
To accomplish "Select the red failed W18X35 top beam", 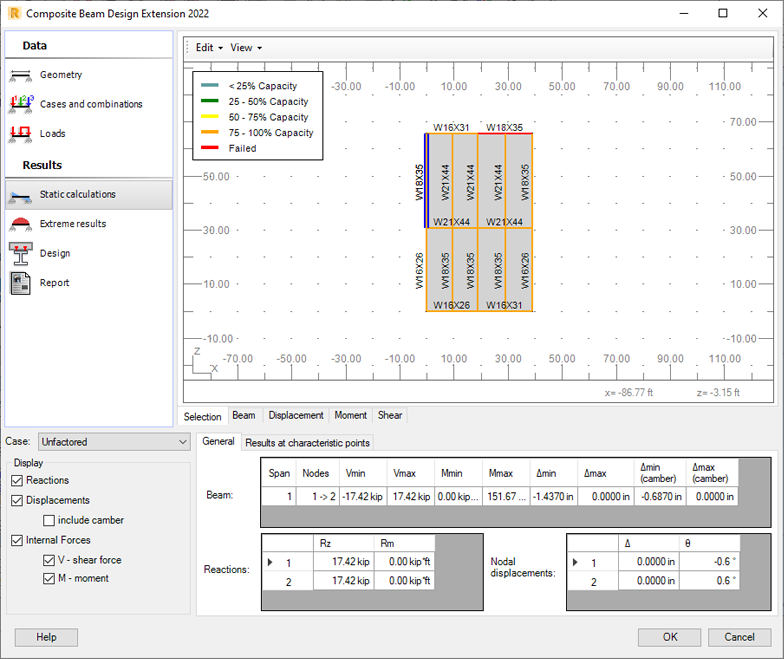I will (x=505, y=134).
